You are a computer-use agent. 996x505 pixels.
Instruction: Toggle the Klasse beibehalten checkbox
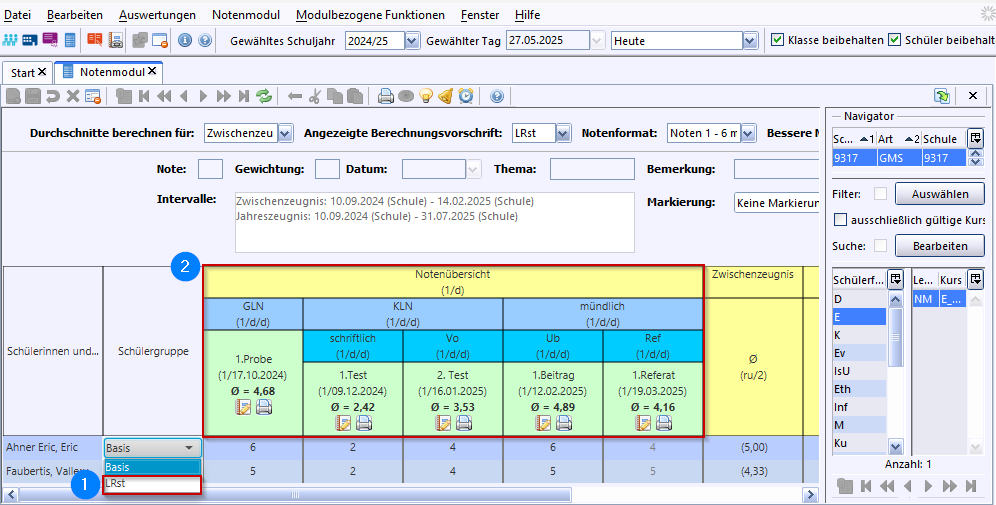tap(777, 40)
